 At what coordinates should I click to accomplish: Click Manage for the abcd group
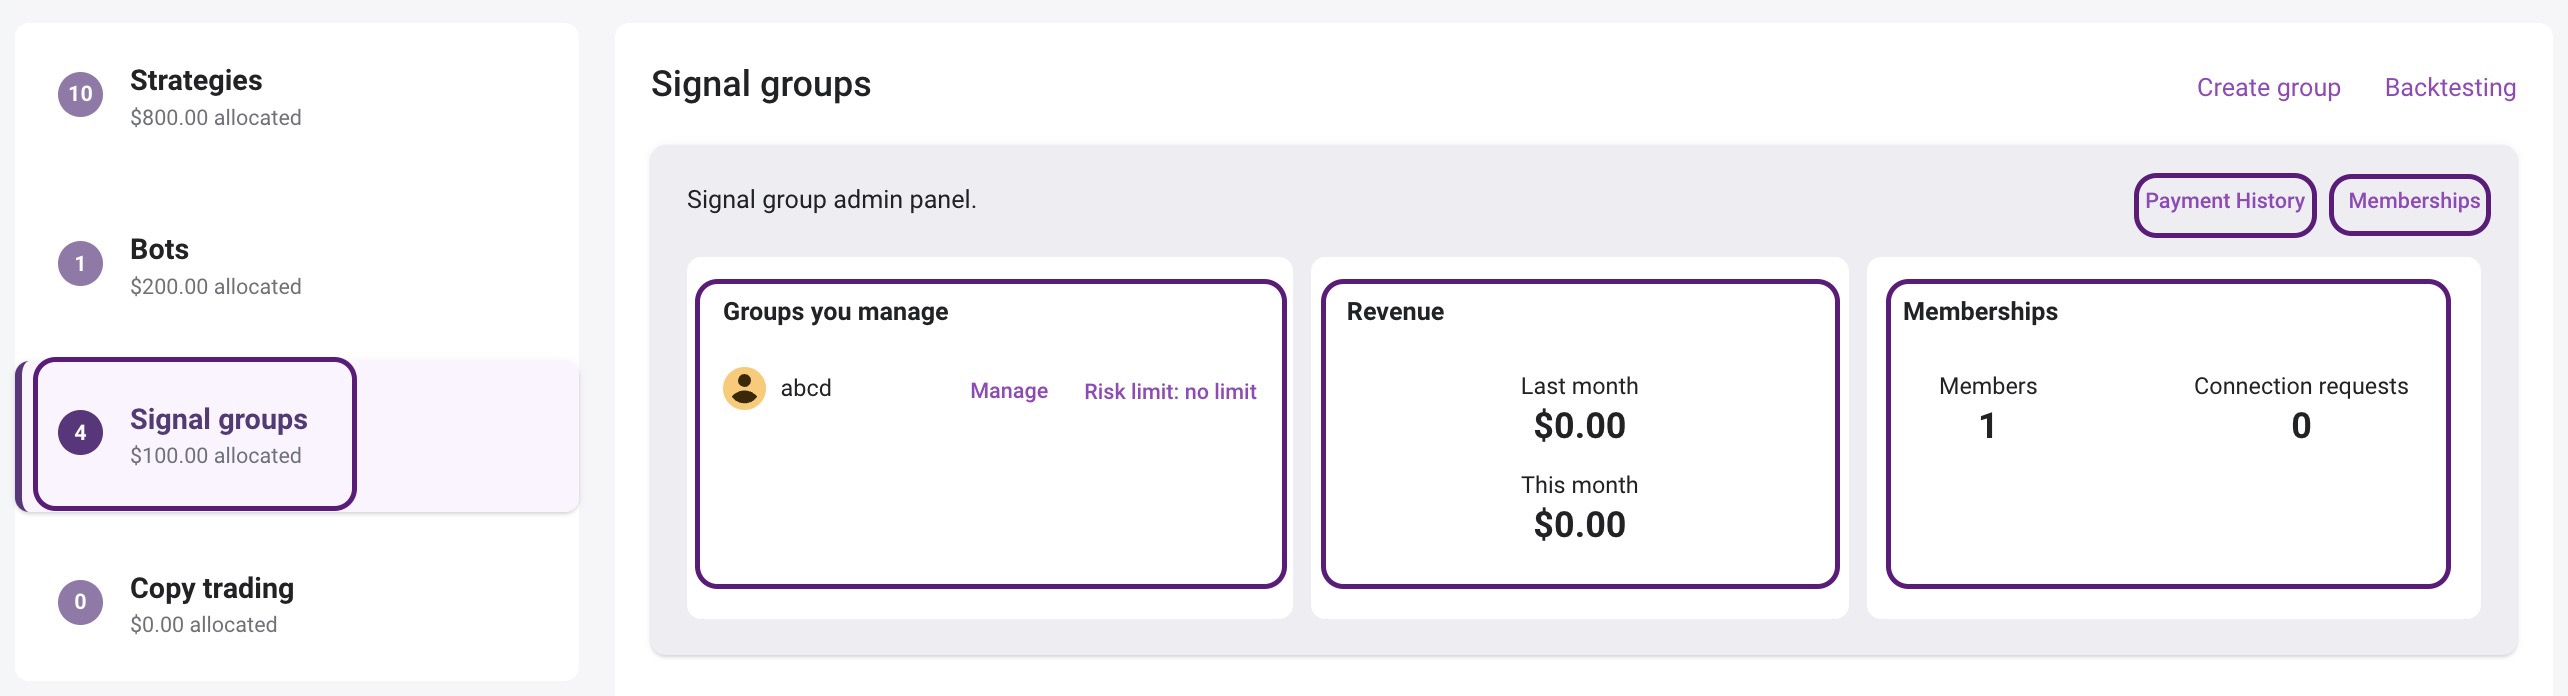click(1008, 391)
